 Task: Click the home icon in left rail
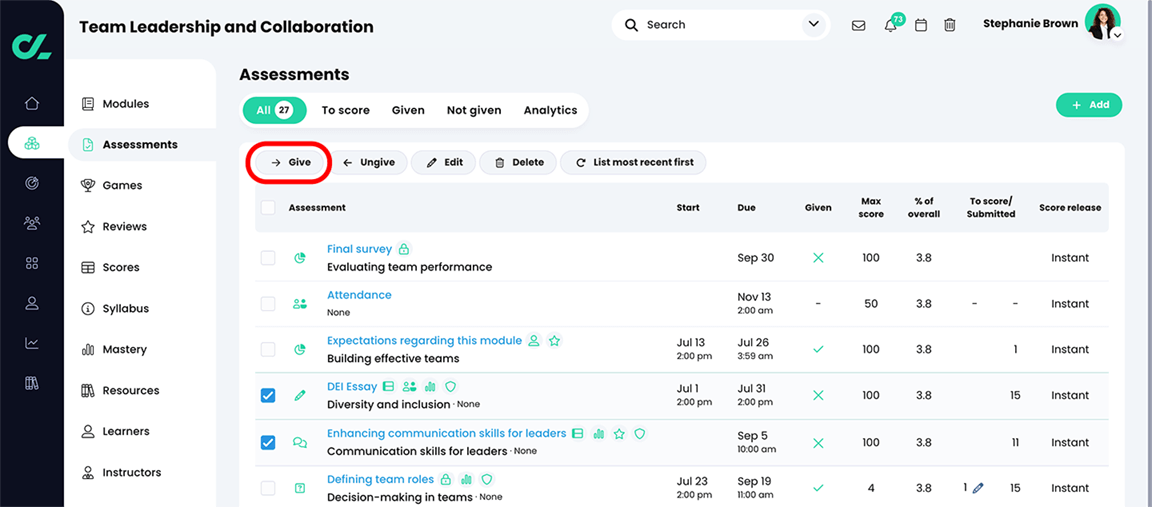(x=32, y=103)
